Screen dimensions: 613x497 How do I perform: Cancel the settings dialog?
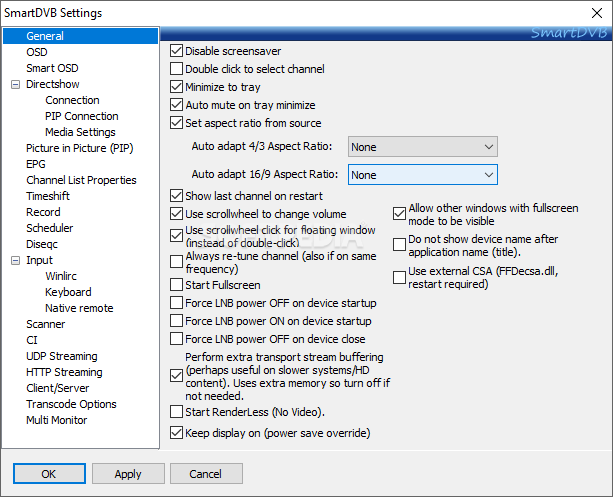206,474
